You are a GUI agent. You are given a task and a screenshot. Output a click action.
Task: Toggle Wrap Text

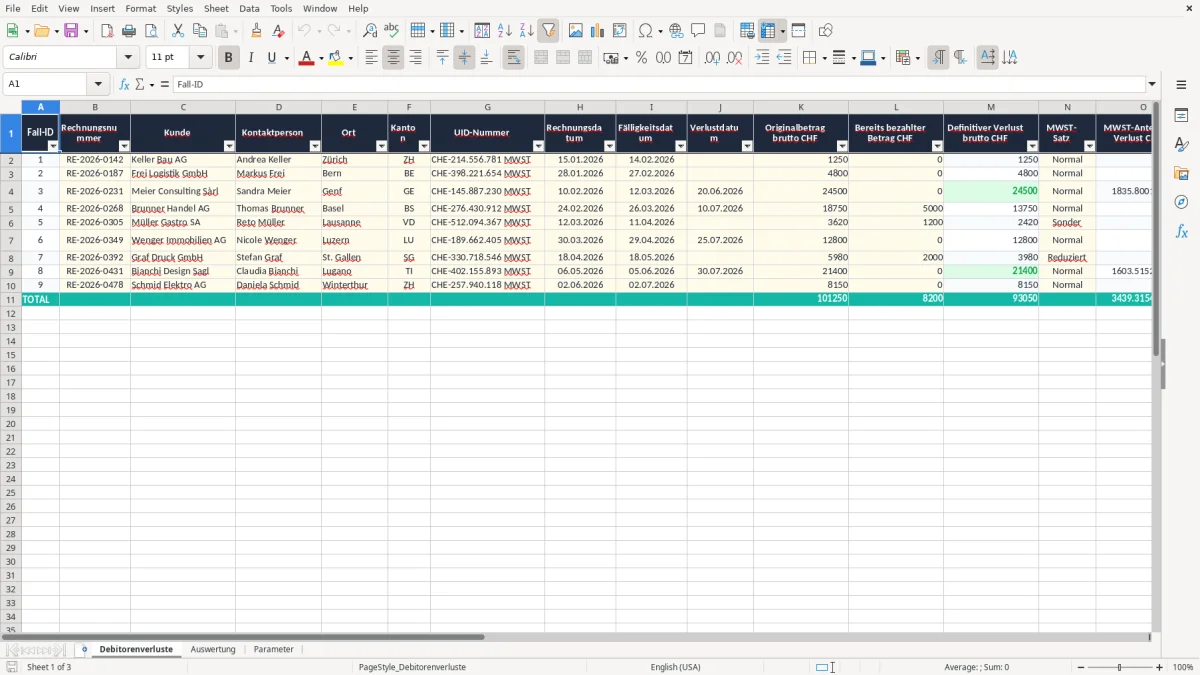coord(513,58)
